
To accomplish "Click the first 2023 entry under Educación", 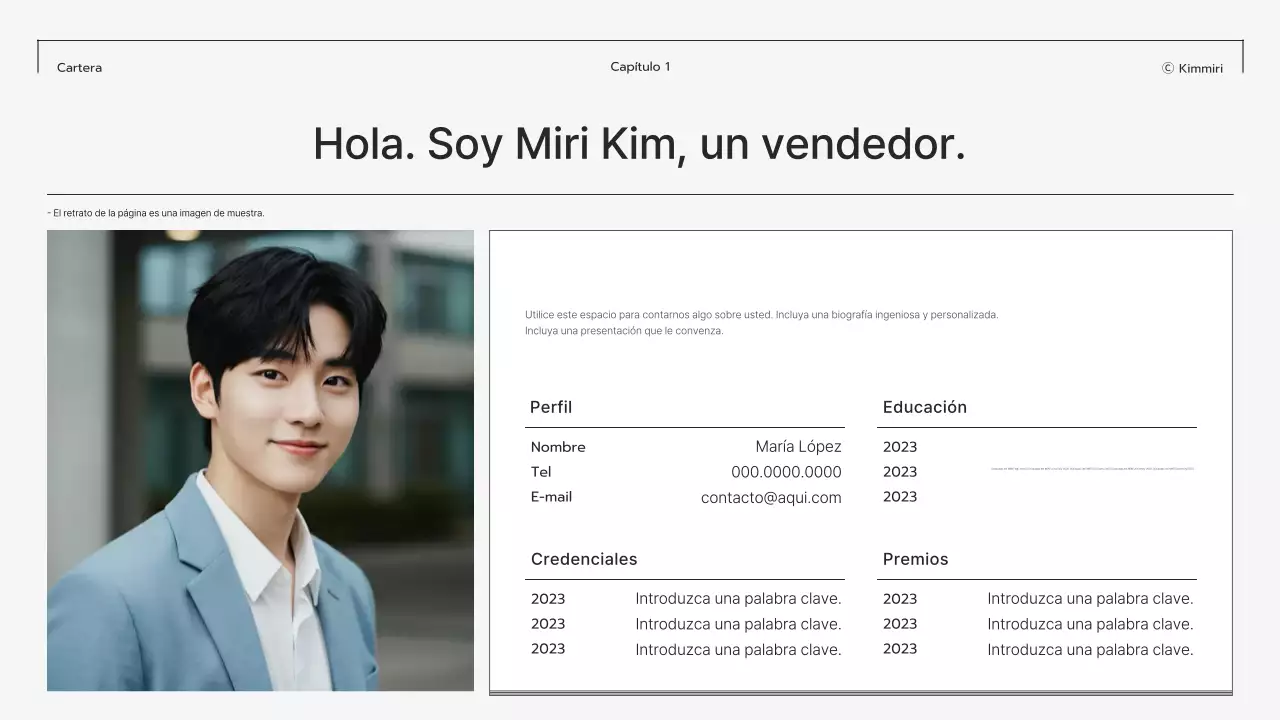I will pos(899,447).
